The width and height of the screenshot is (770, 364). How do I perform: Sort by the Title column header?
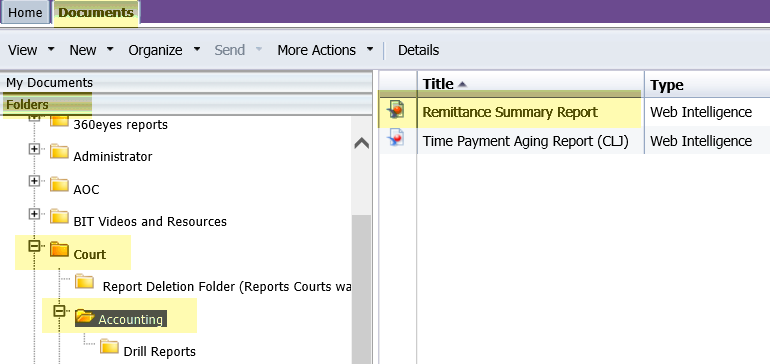coord(530,84)
